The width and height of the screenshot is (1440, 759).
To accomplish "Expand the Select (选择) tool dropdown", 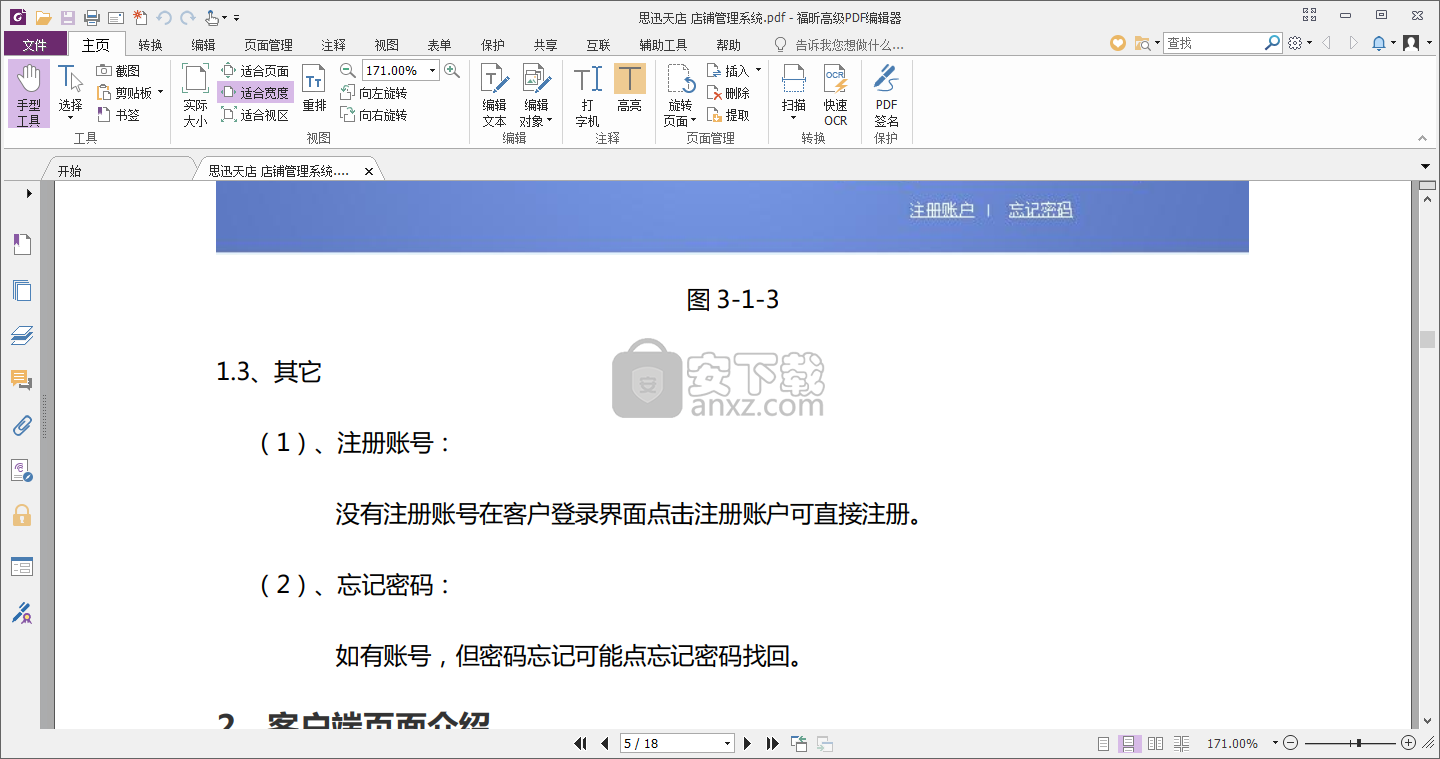I will coord(70,120).
